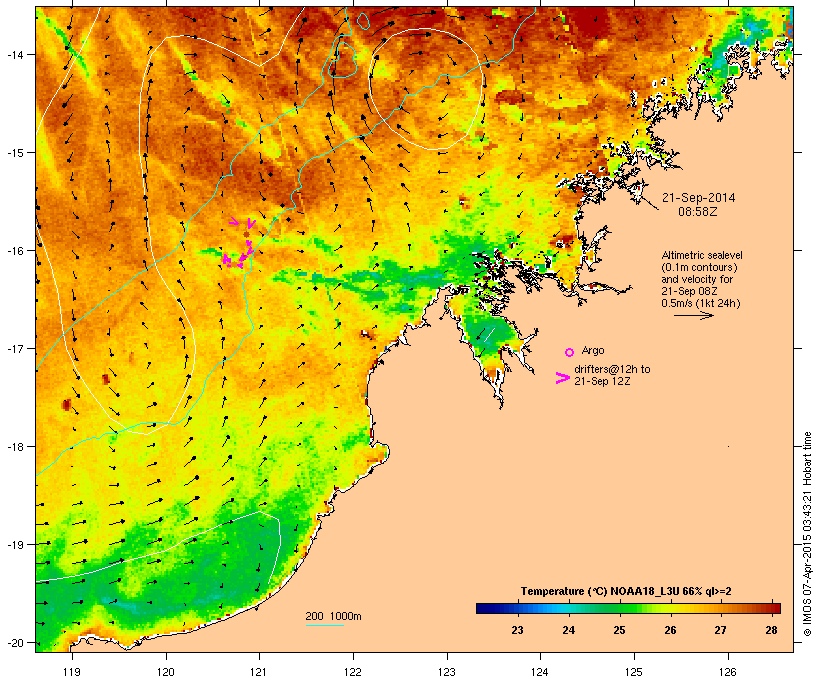This screenshot has width=820, height=680.
Task: Click the colorbar tick label '28'
Action: pyautogui.click(x=771, y=630)
